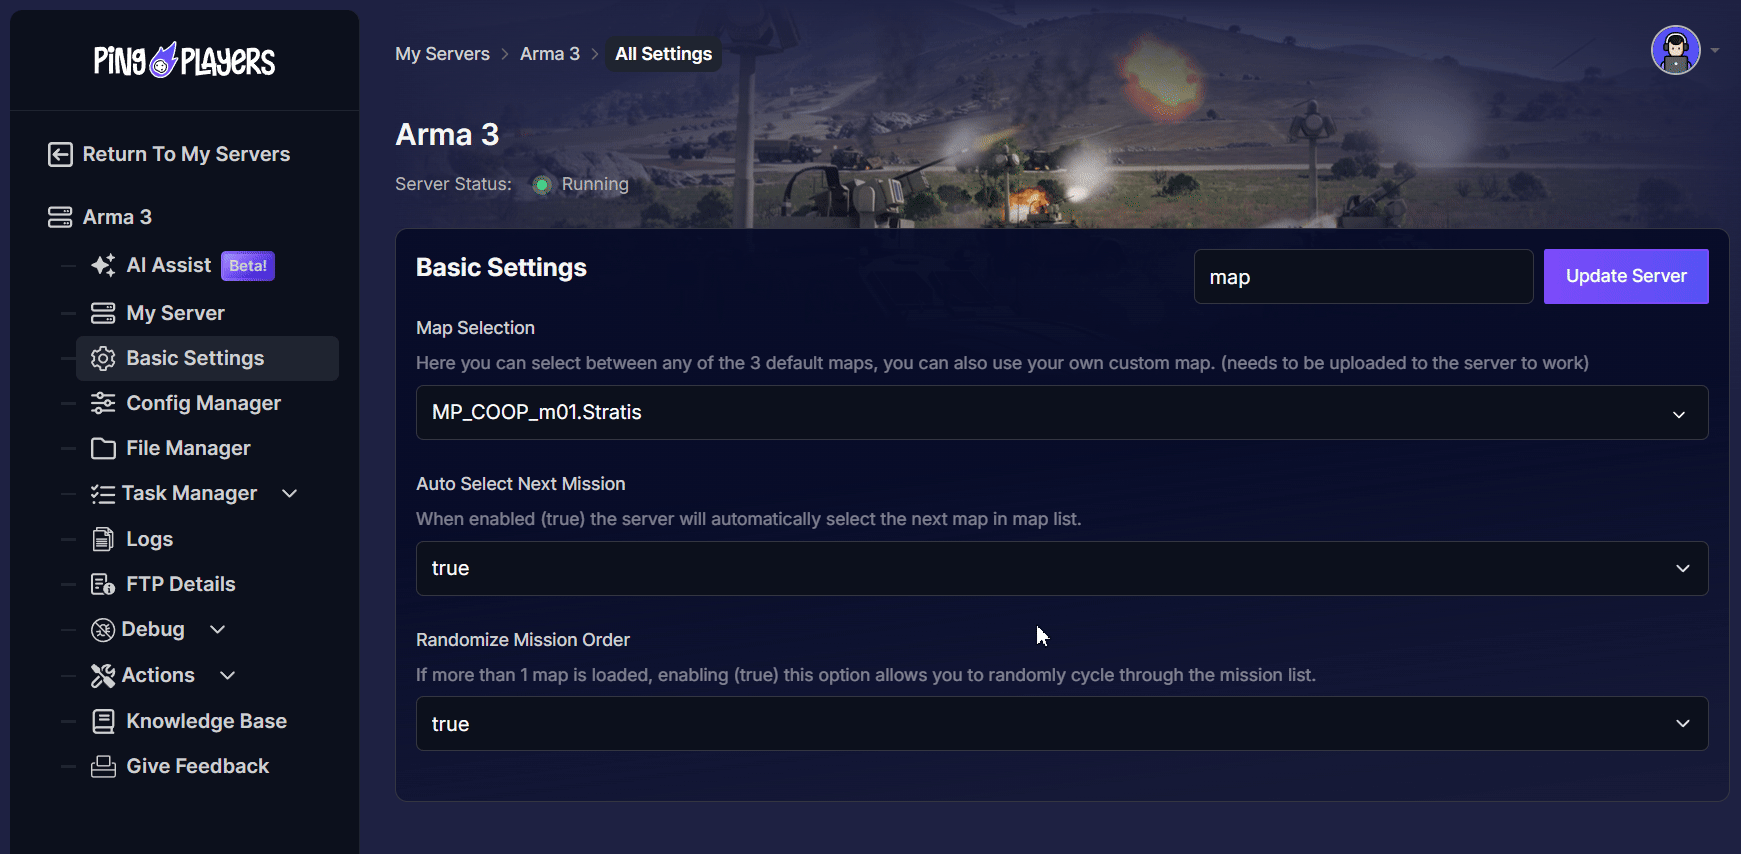Click the Config Manager sliders icon

coord(103,403)
